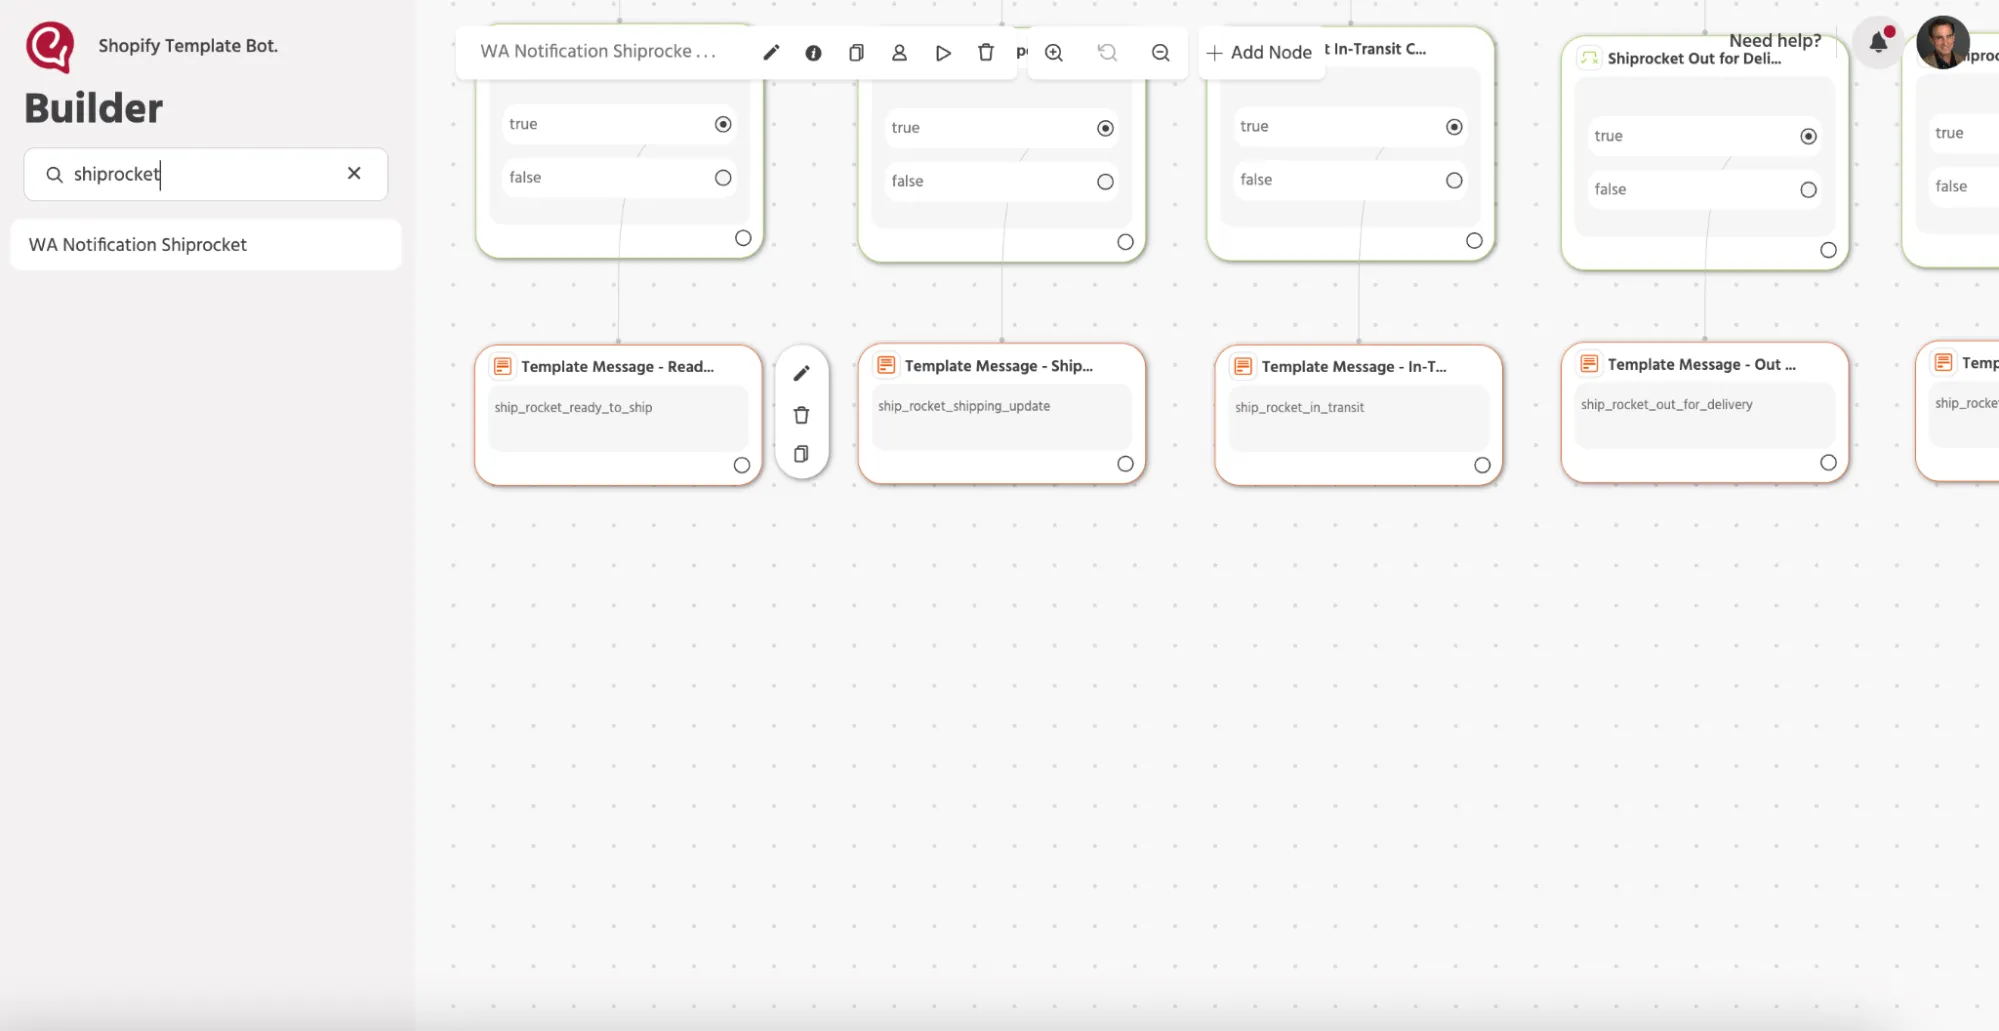Zoom in on the canvas
This screenshot has width=1999, height=1031.
1054,52
